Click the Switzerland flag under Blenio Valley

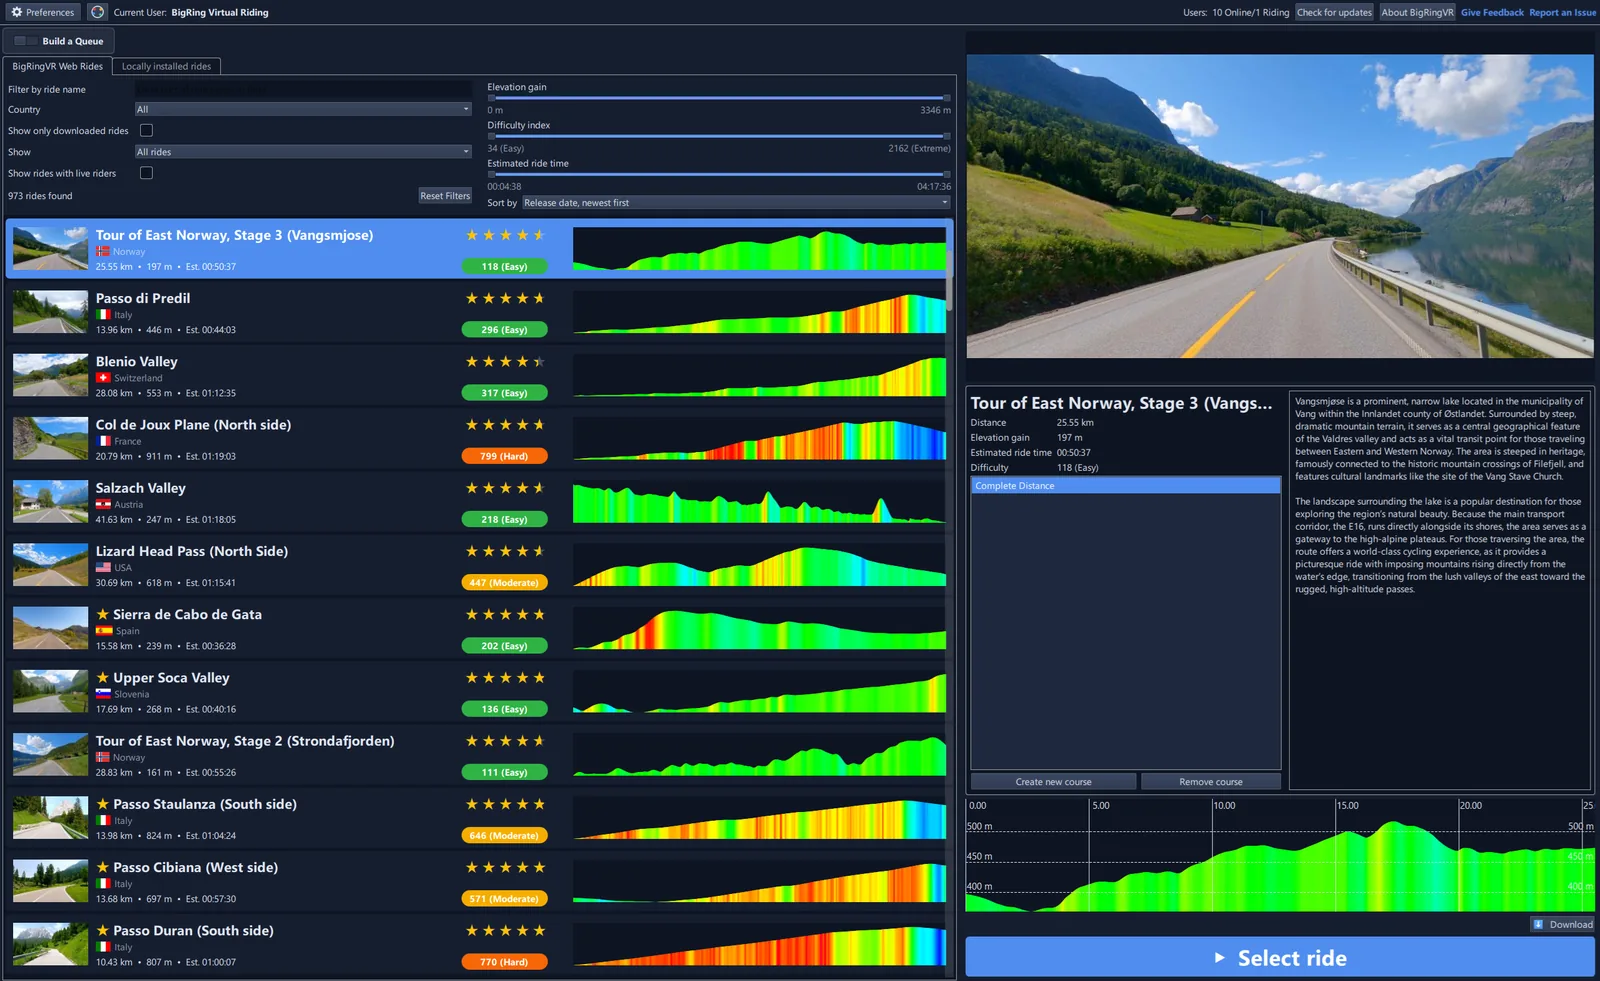pyautogui.click(x=103, y=378)
